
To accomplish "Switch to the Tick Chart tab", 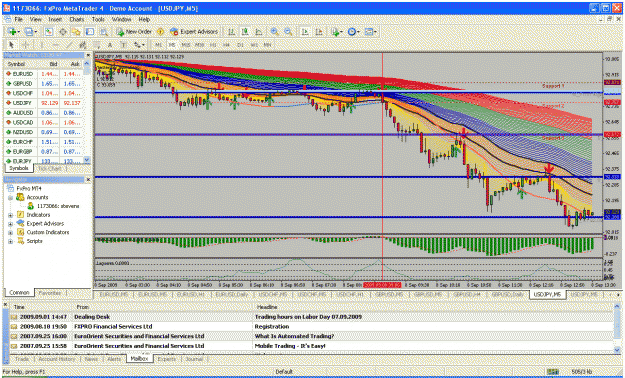I will click(49, 169).
